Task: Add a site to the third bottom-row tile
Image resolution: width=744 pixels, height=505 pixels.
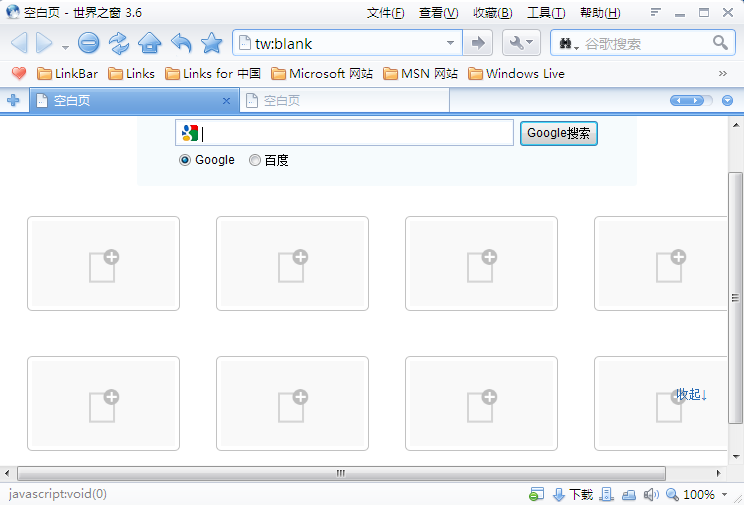Action: click(x=481, y=403)
